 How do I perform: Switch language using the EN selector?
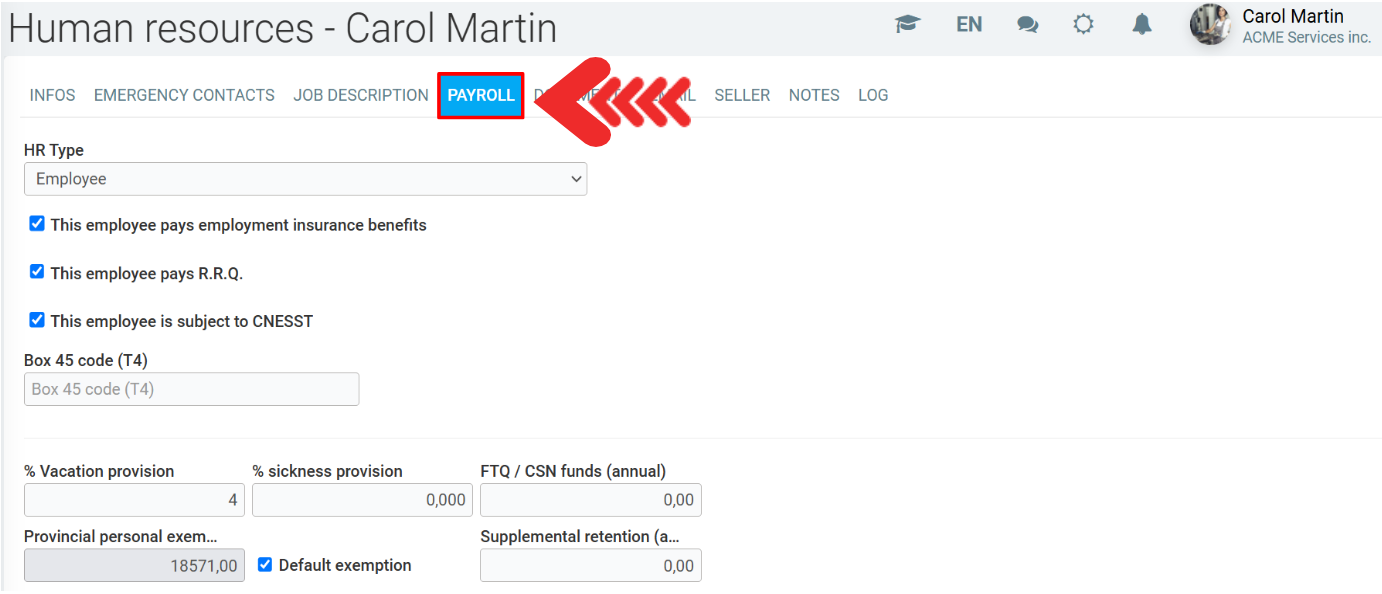click(x=968, y=25)
